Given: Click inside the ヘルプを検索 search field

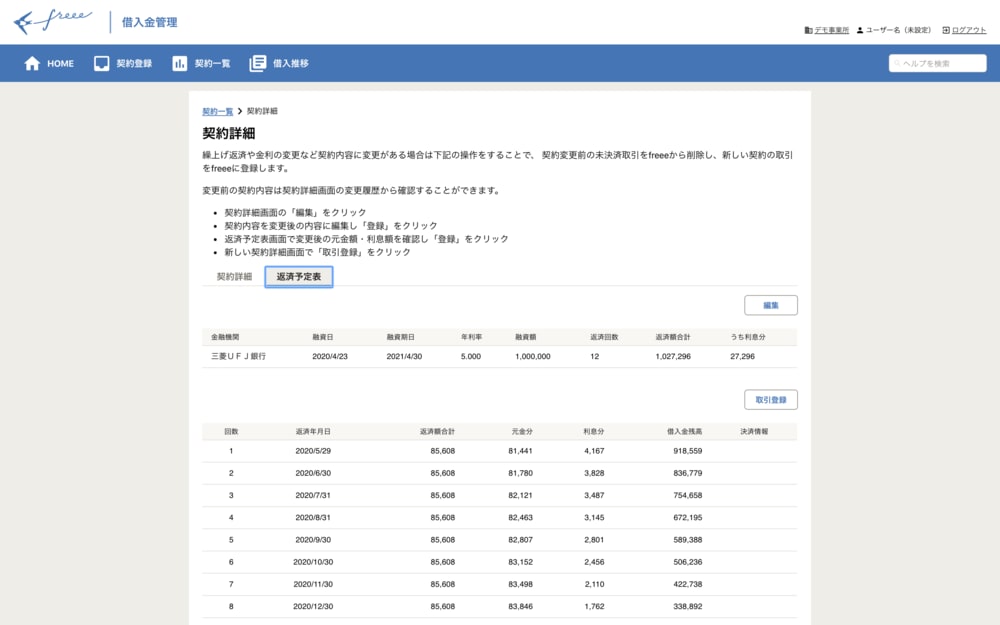Looking at the screenshot, I should pyautogui.click(x=940, y=62).
